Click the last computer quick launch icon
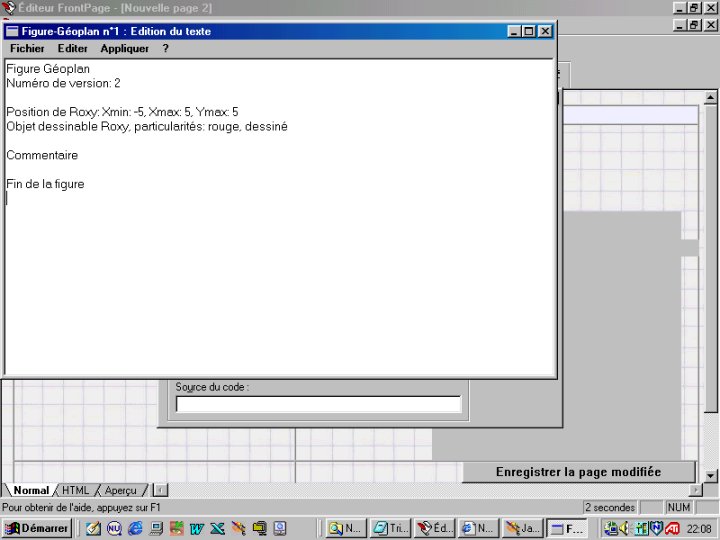720x540 pixels. coord(280,529)
